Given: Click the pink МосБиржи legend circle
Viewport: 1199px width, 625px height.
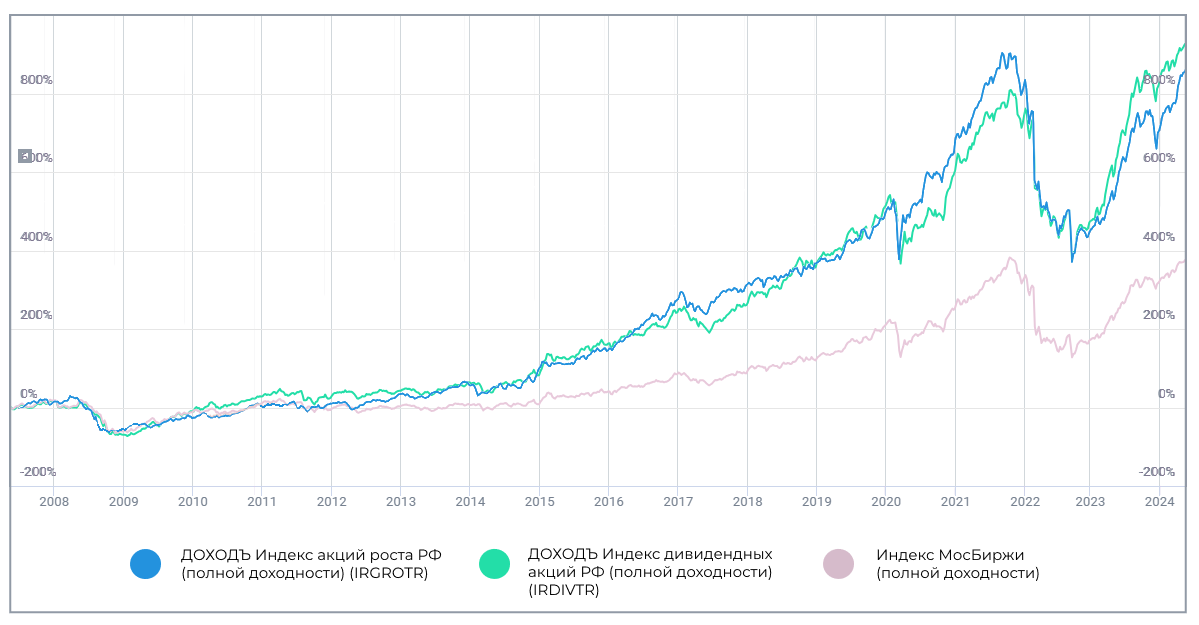Looking at the screenshot, I should pos(838,564).
